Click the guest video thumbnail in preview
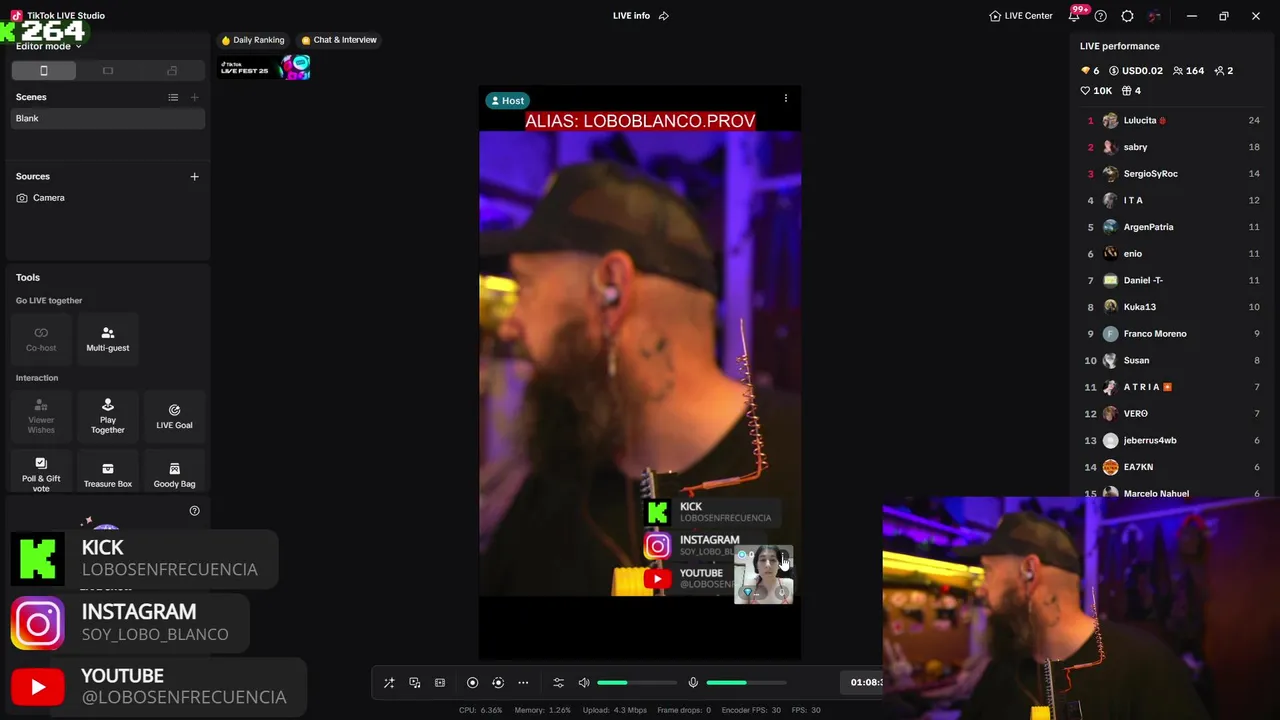 tap(764, 574)
